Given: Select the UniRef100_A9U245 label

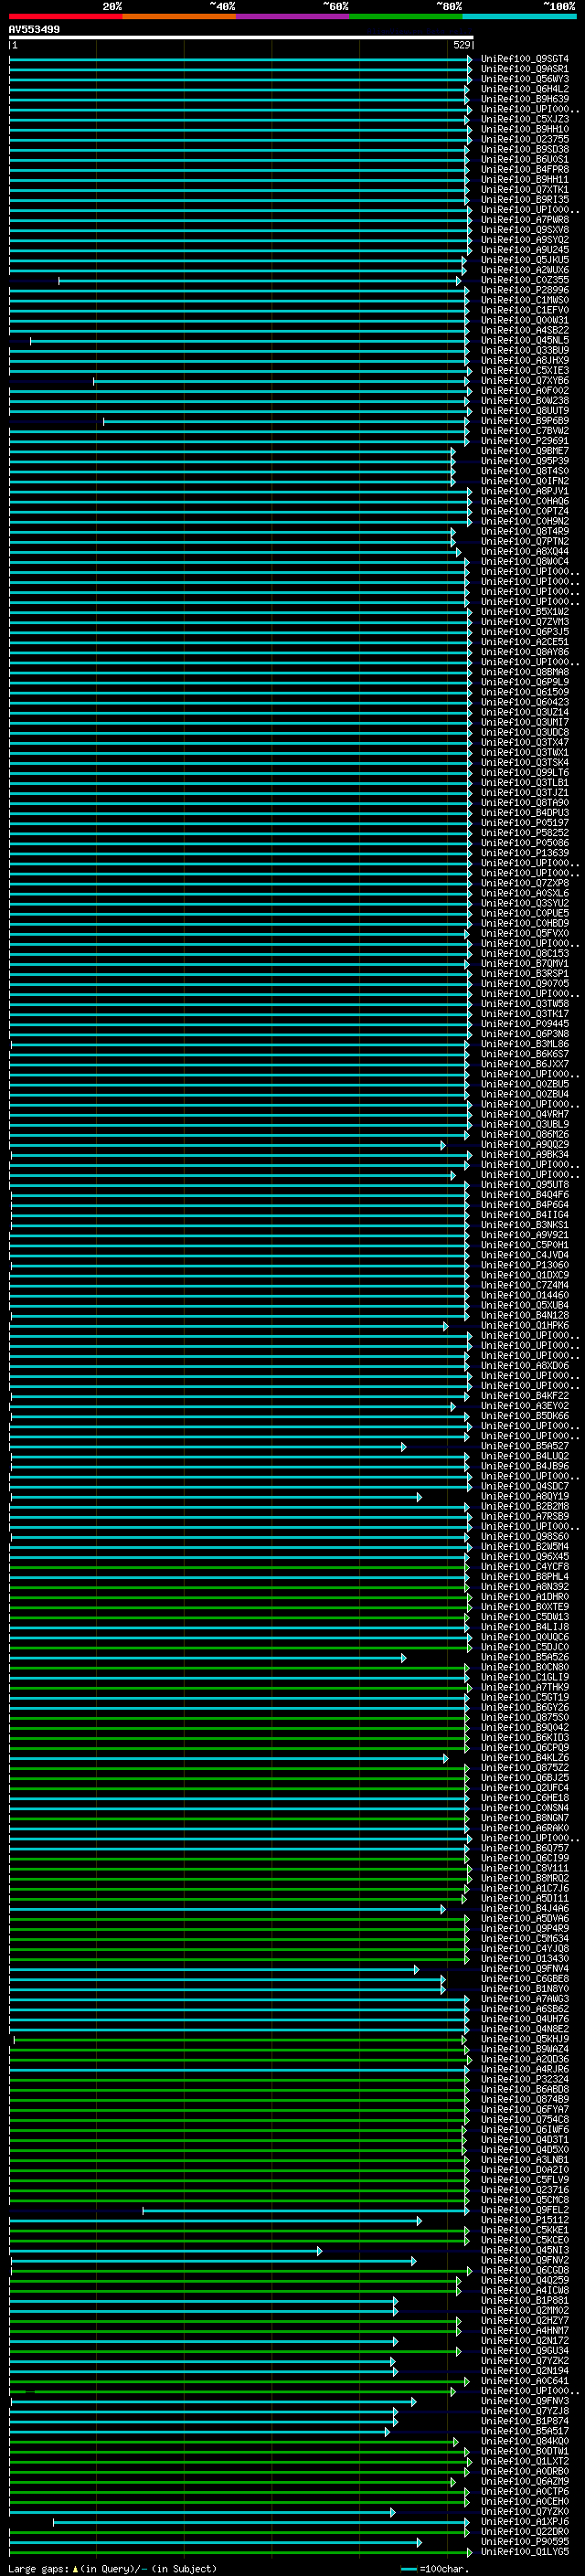Looking at the screenshot, I should (x=524, y=250).
